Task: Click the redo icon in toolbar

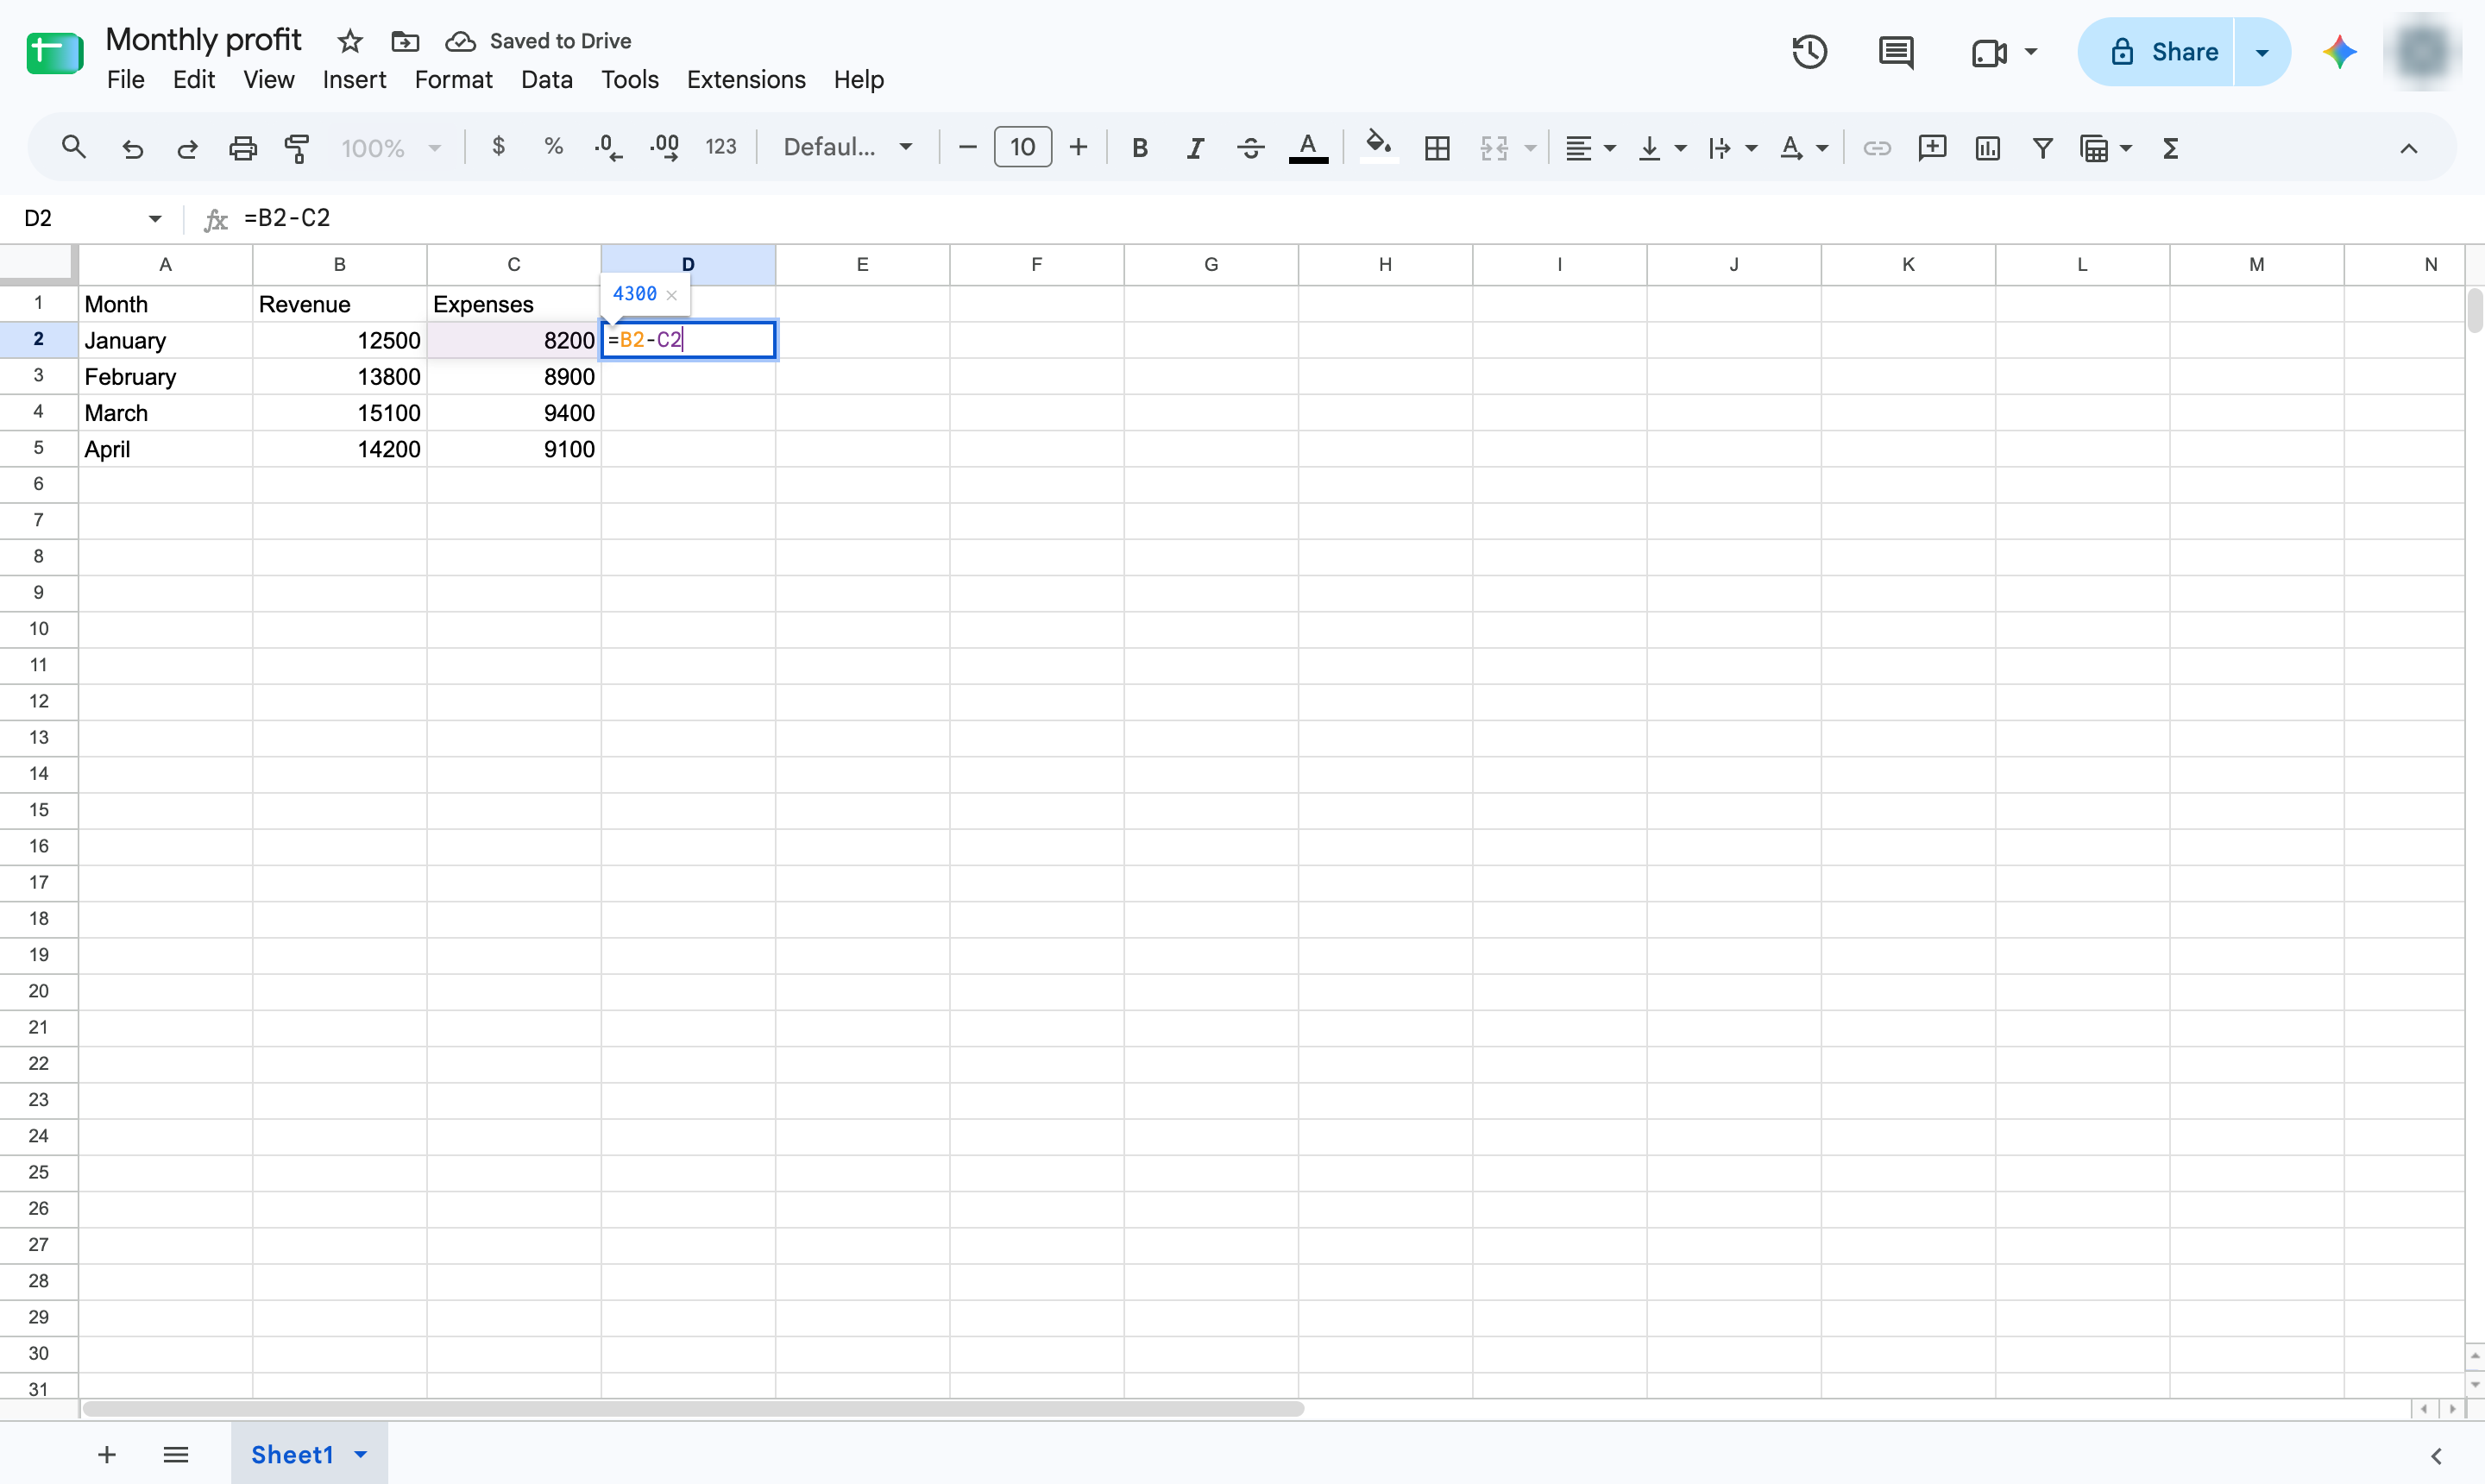Action: point(187,148)
